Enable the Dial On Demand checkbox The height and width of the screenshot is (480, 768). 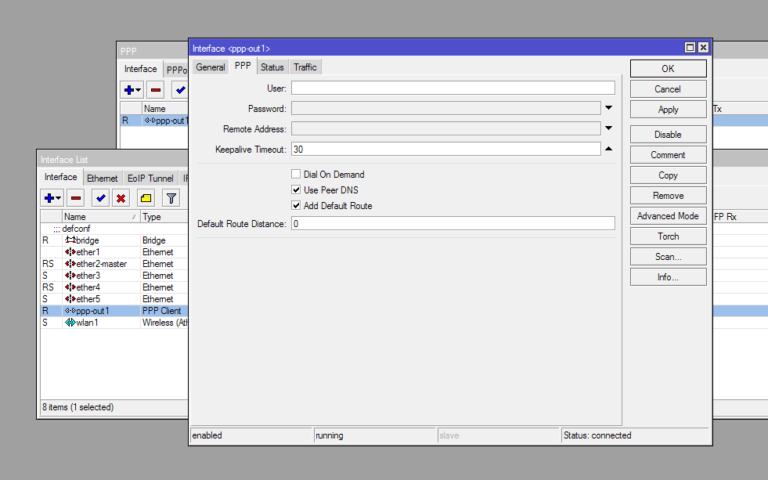tap(296, 174)
